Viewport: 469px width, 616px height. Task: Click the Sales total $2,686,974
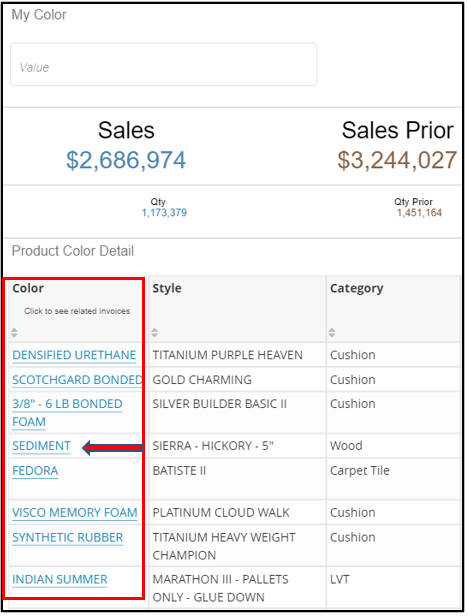(x=126, y=160)
